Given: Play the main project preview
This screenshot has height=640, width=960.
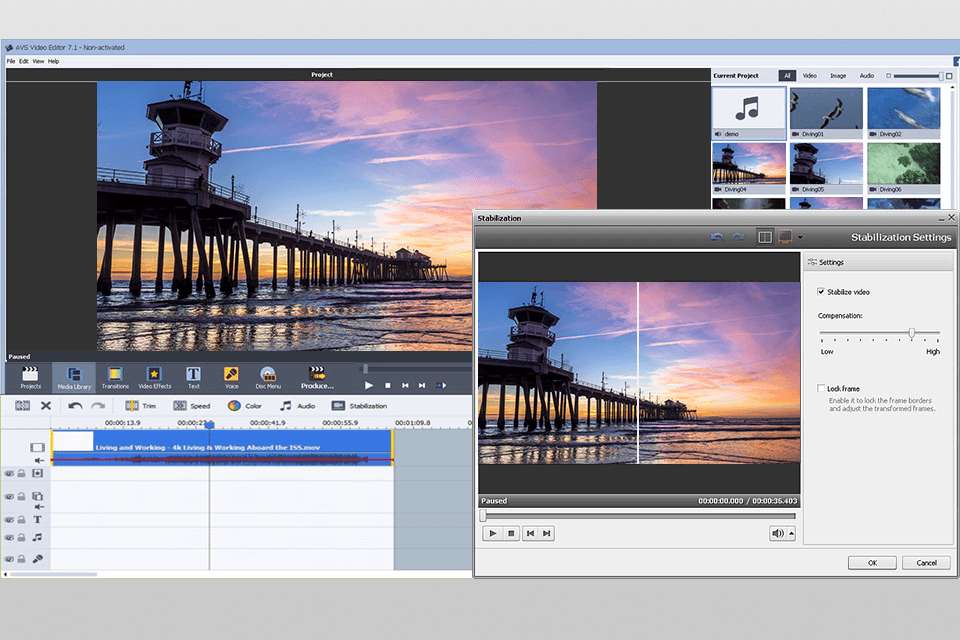Looking at the screenshot, I should (x=369, y=386).
